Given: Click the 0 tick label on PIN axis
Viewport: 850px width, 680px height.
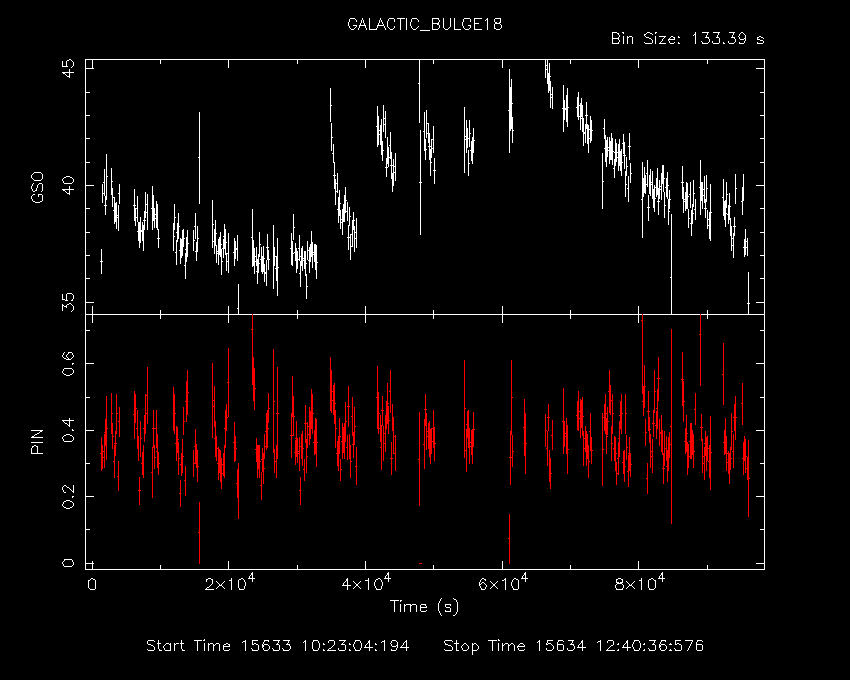Looking at the screenshot, I should click(69, 563).
